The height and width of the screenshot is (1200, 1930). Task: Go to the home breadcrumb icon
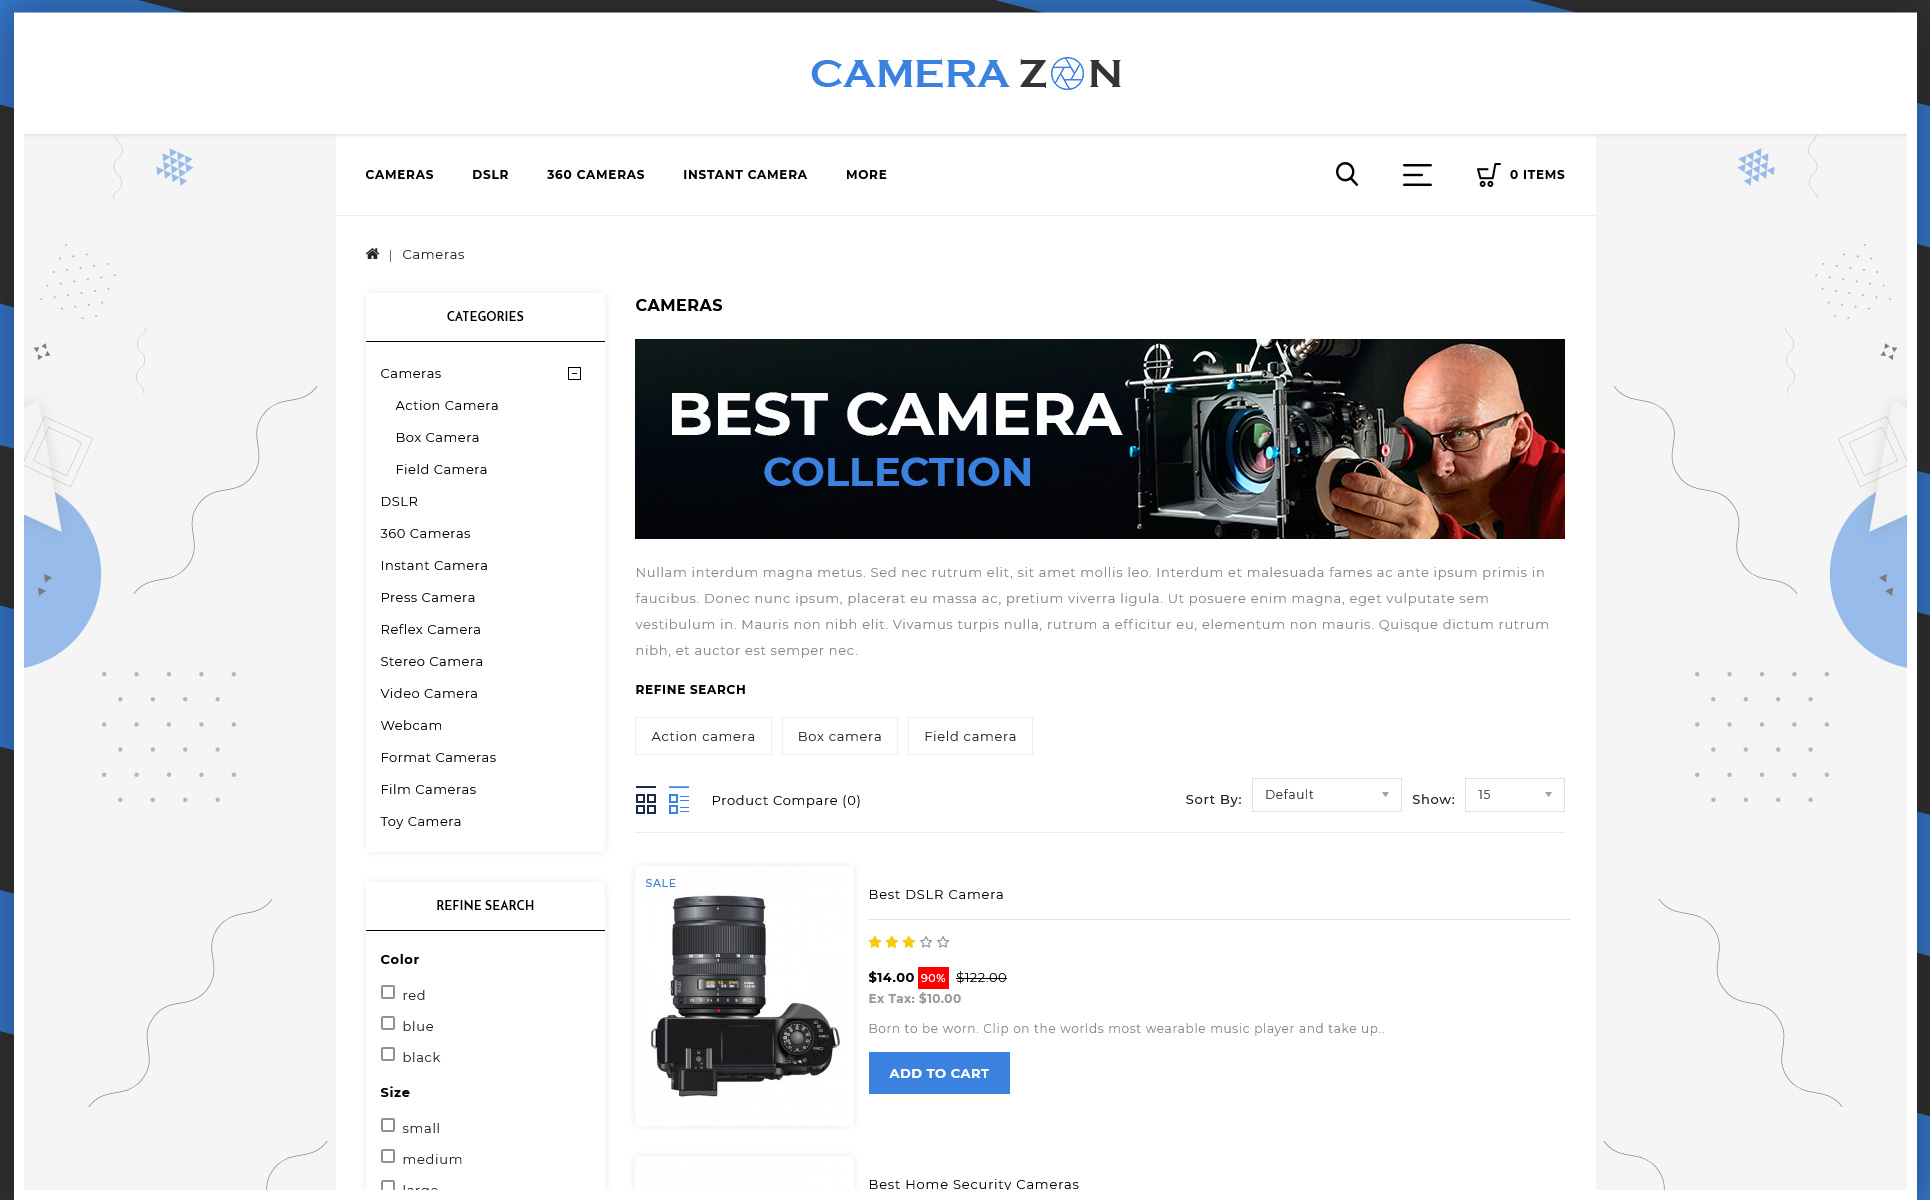(x=372, y=254)
